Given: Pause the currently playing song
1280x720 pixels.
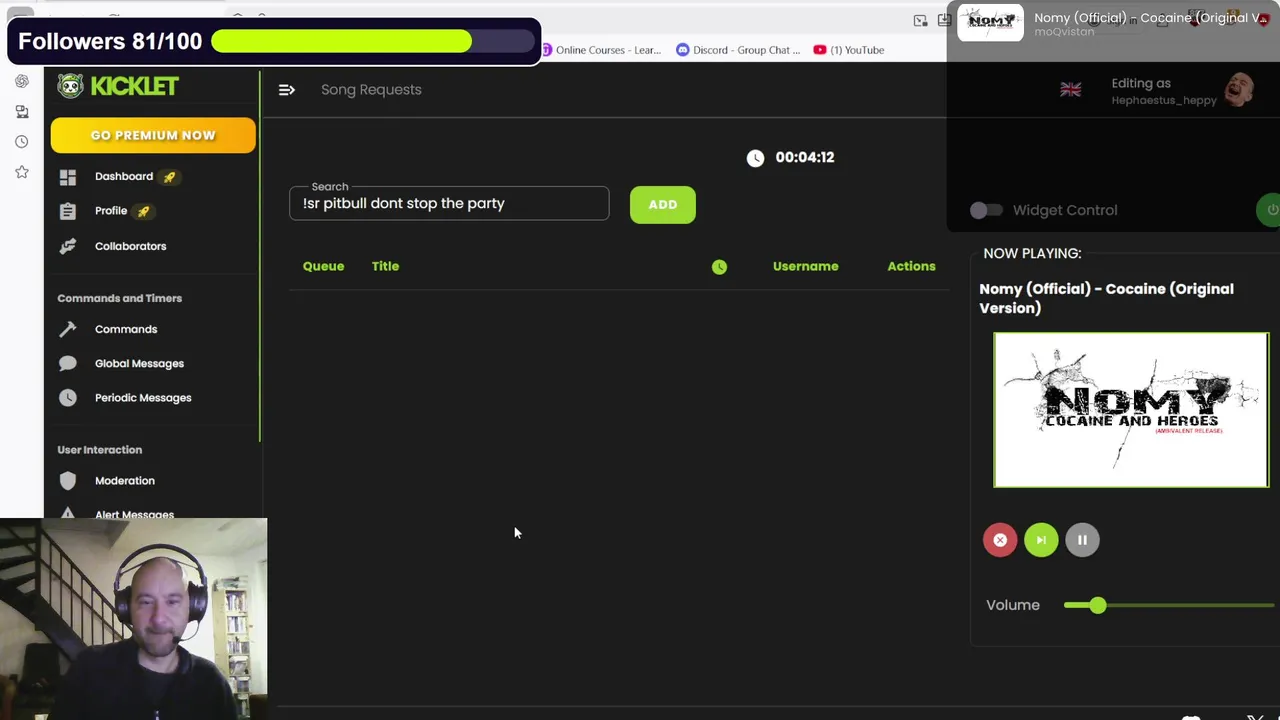Looking at the screenshot, I should (x=1082, y=540).
